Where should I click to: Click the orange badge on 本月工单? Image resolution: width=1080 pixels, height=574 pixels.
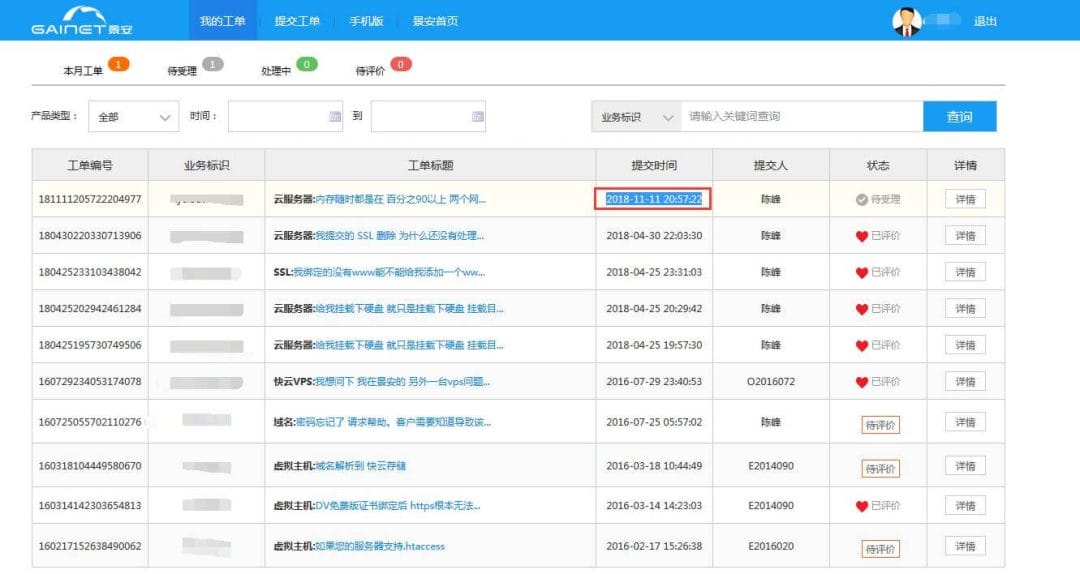pos(119,65)
